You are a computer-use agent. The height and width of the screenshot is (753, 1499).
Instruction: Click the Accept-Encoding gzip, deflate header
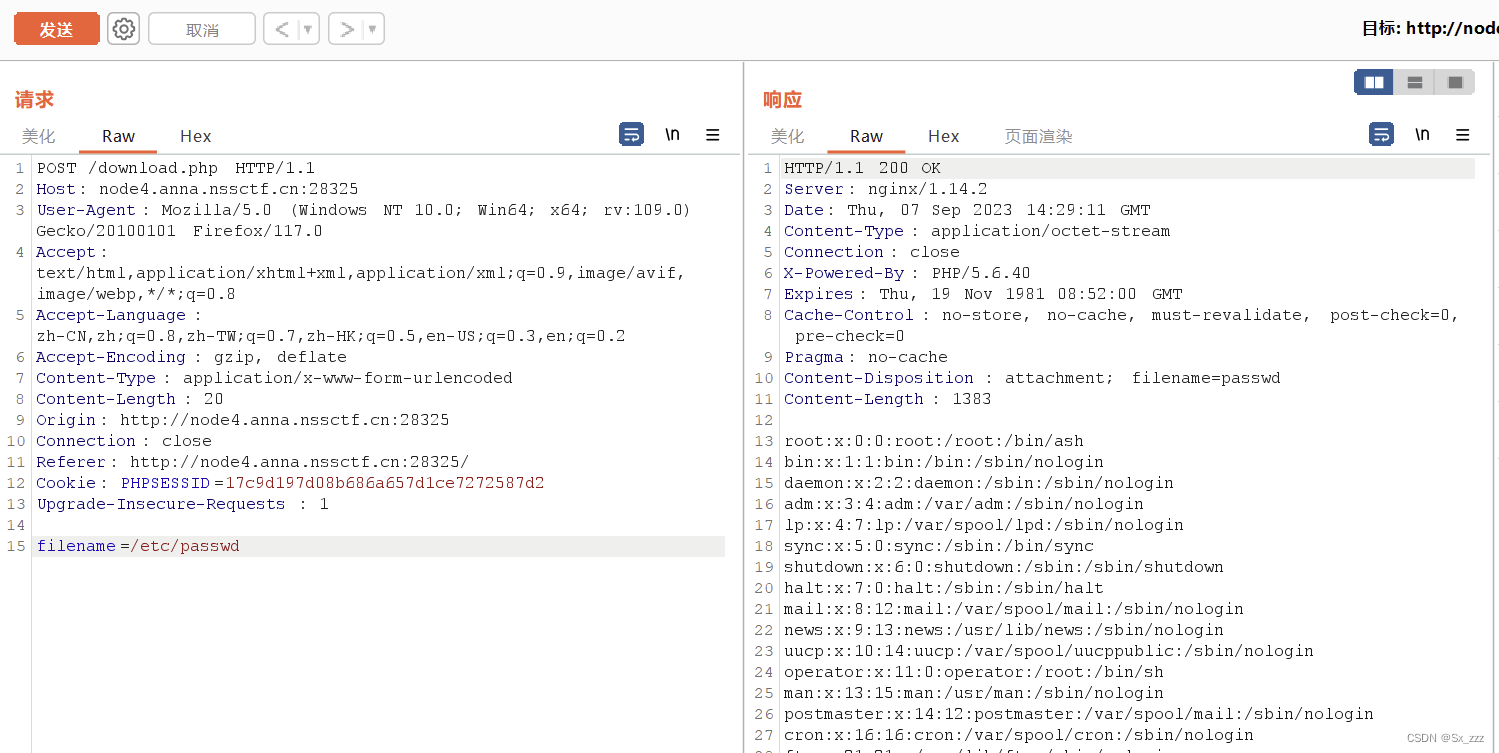191,357
